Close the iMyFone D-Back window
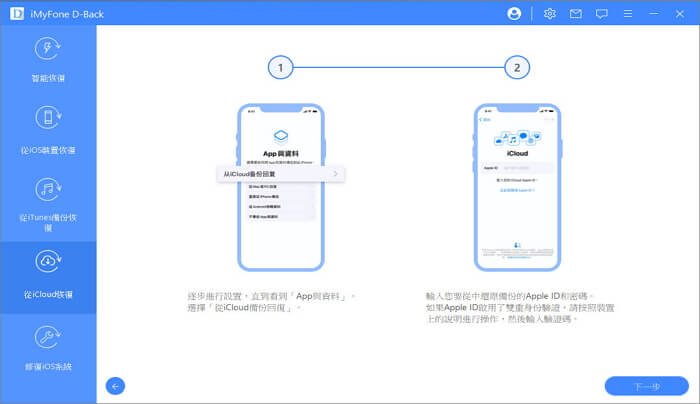 682,14
